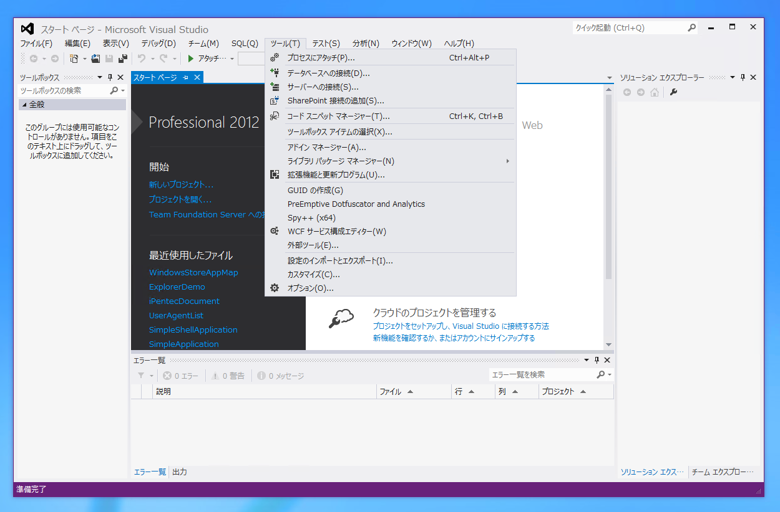This screenshot has width=780, height=512.
Task: Click the undo toolbar icon
Action: pyautogui.click(x=142, y=59)
